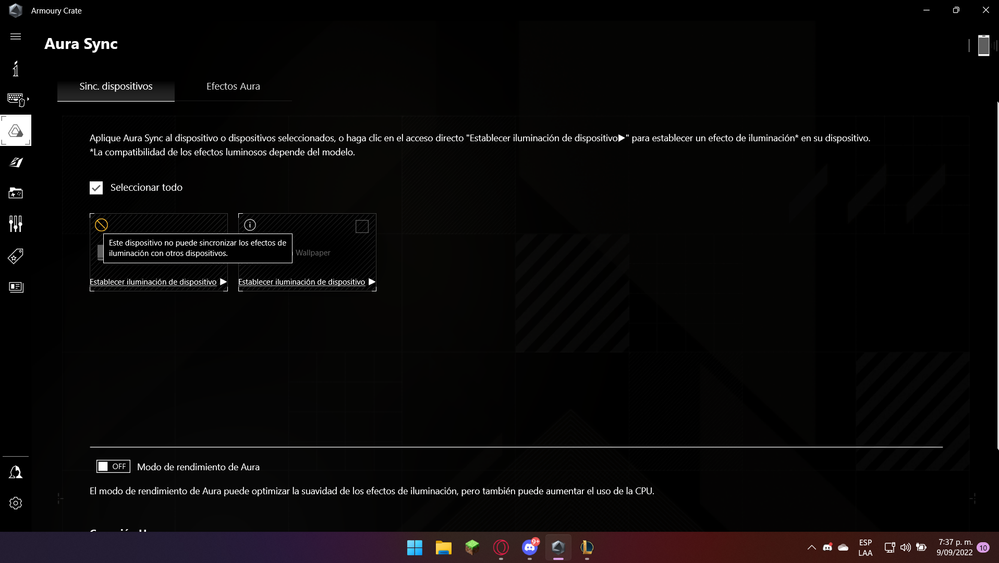The width and height of the screenshot is (999, 563).
Task: Open the Home info icon in sidebar
Action: (15, 68)
